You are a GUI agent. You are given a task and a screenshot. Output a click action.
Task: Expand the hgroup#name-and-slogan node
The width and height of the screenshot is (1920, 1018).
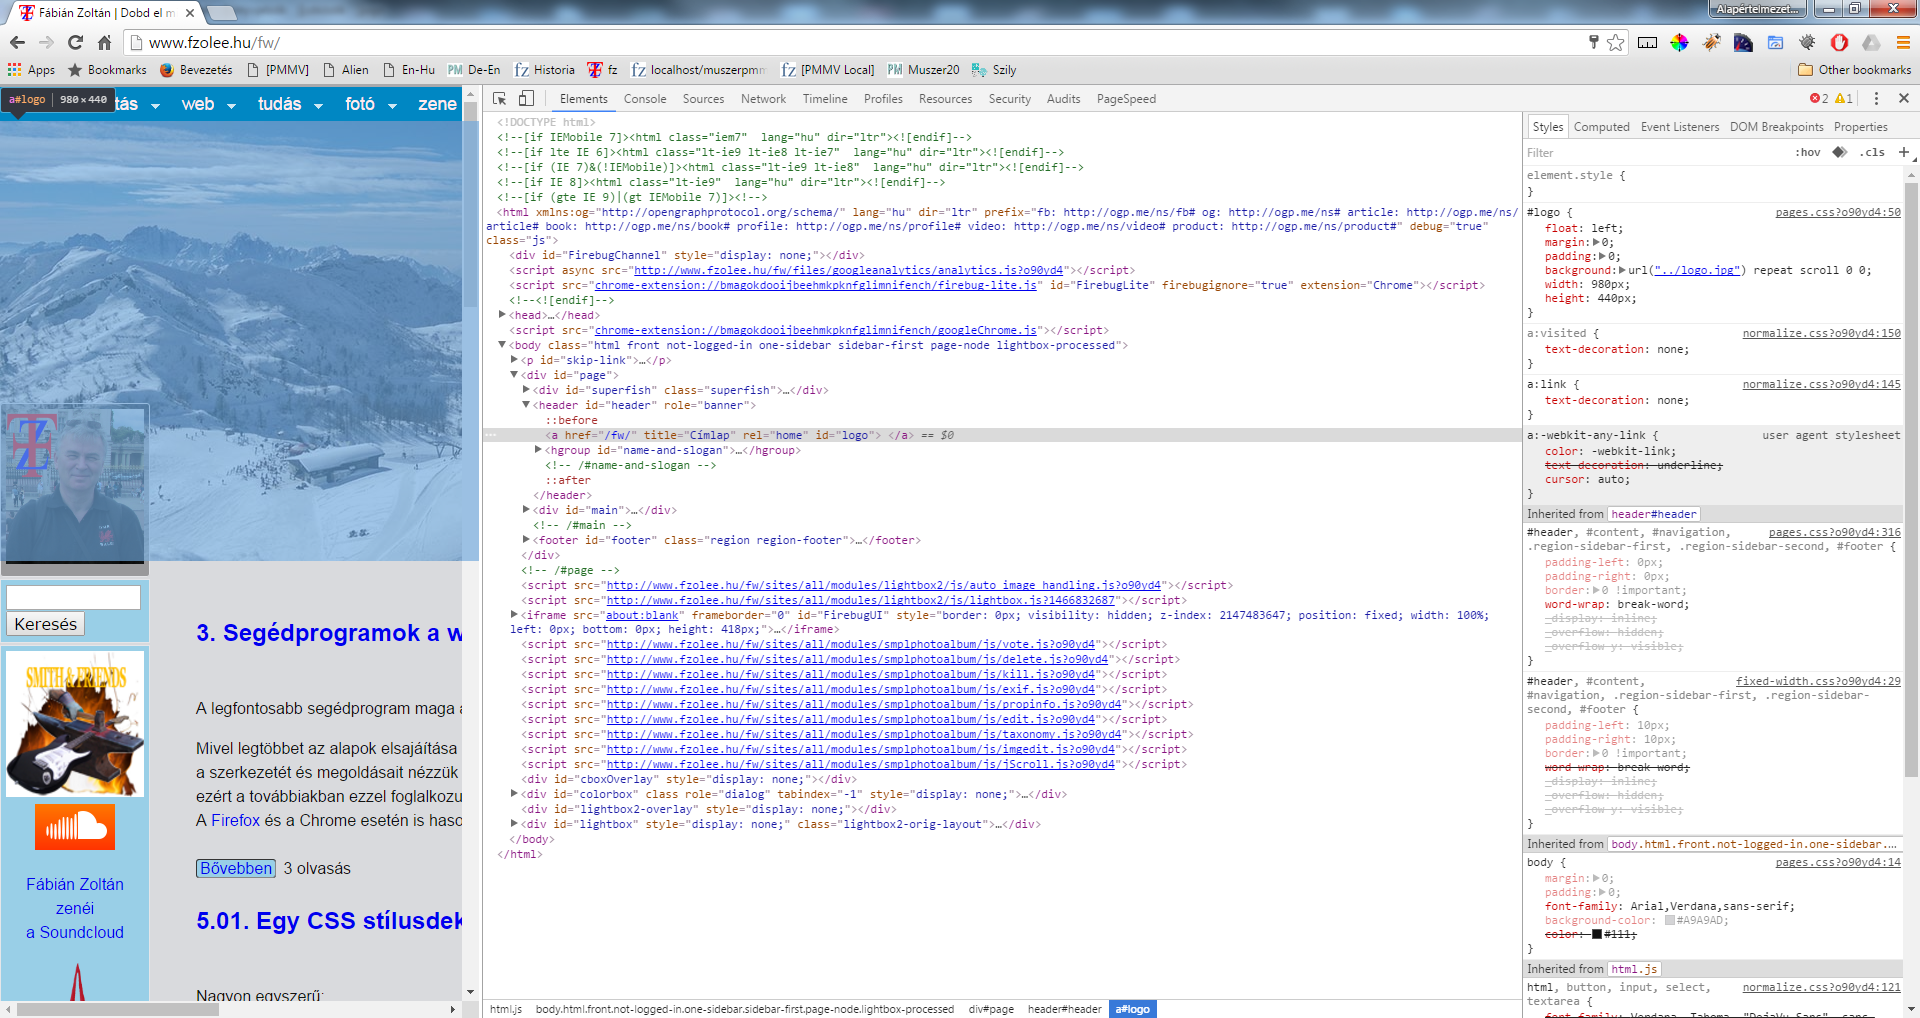[x=538, y=450]
